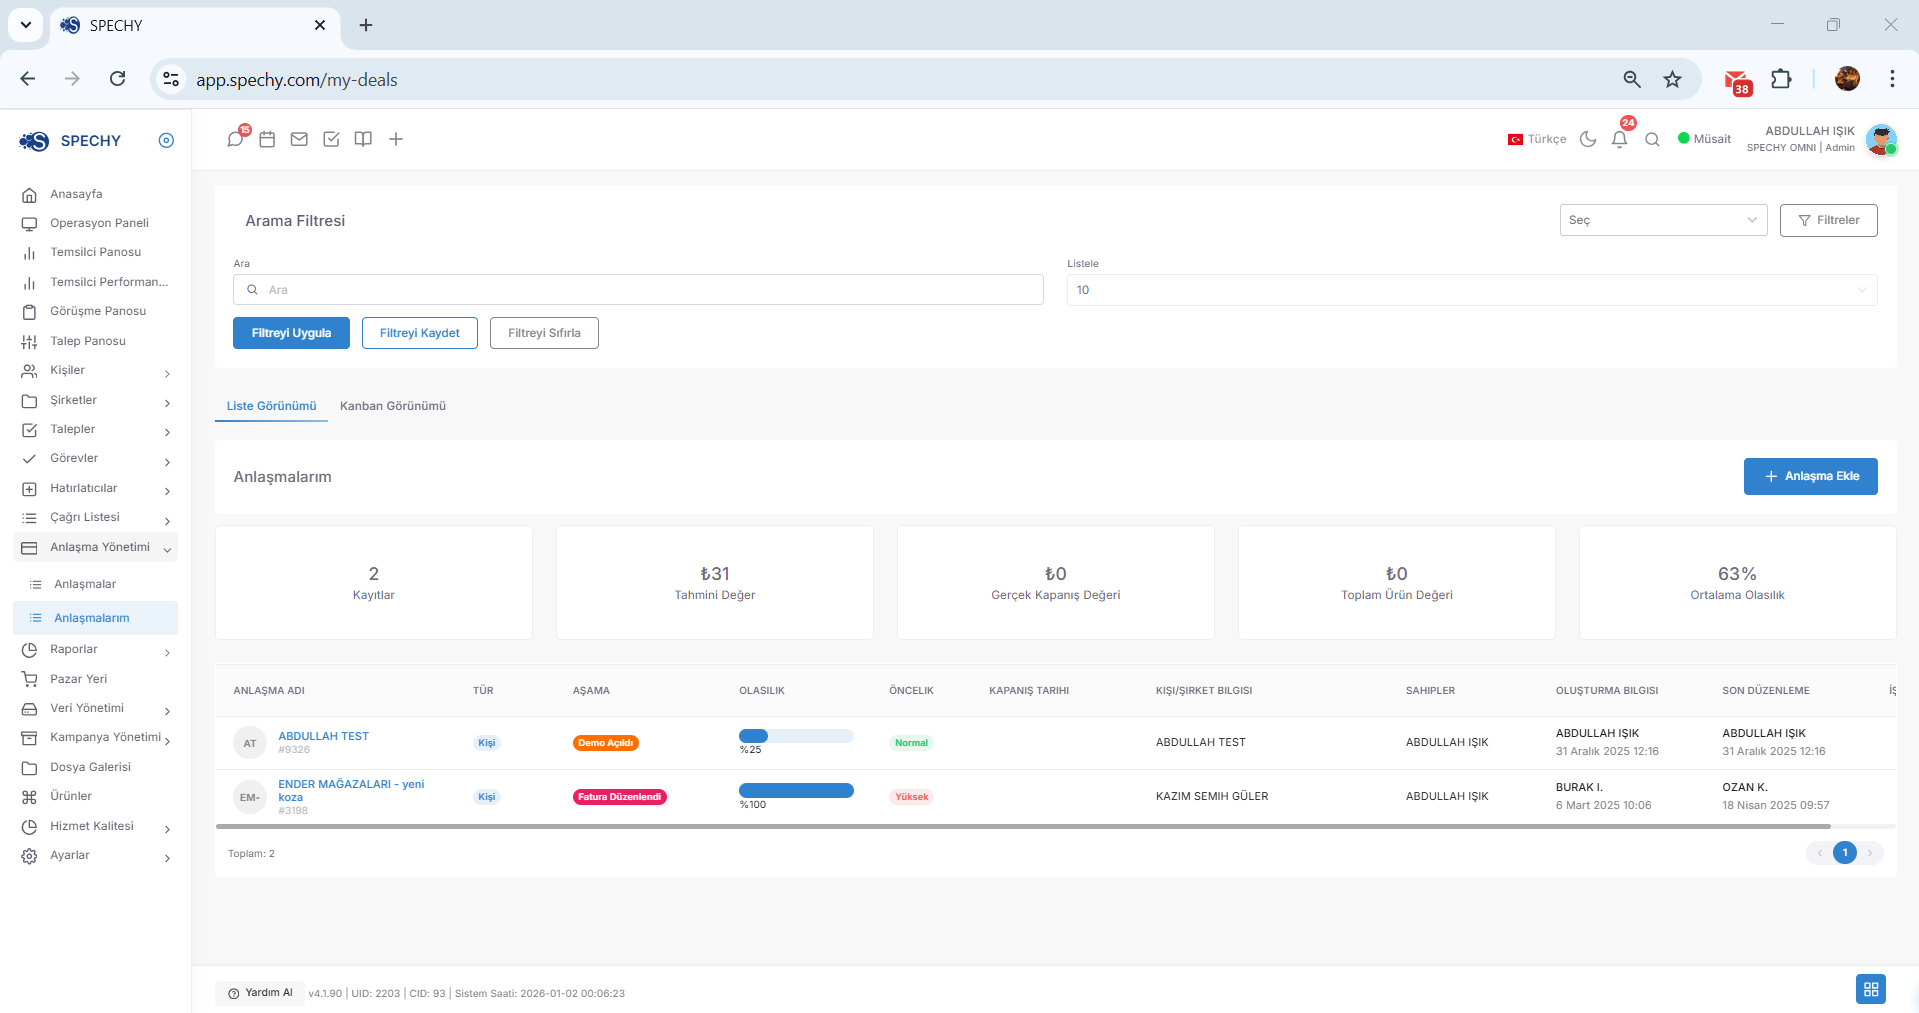Expand the Şirketler sidebar menu
Image resolution: width=1919 pixels, height=1013 pixels.
tap(95, 400)
